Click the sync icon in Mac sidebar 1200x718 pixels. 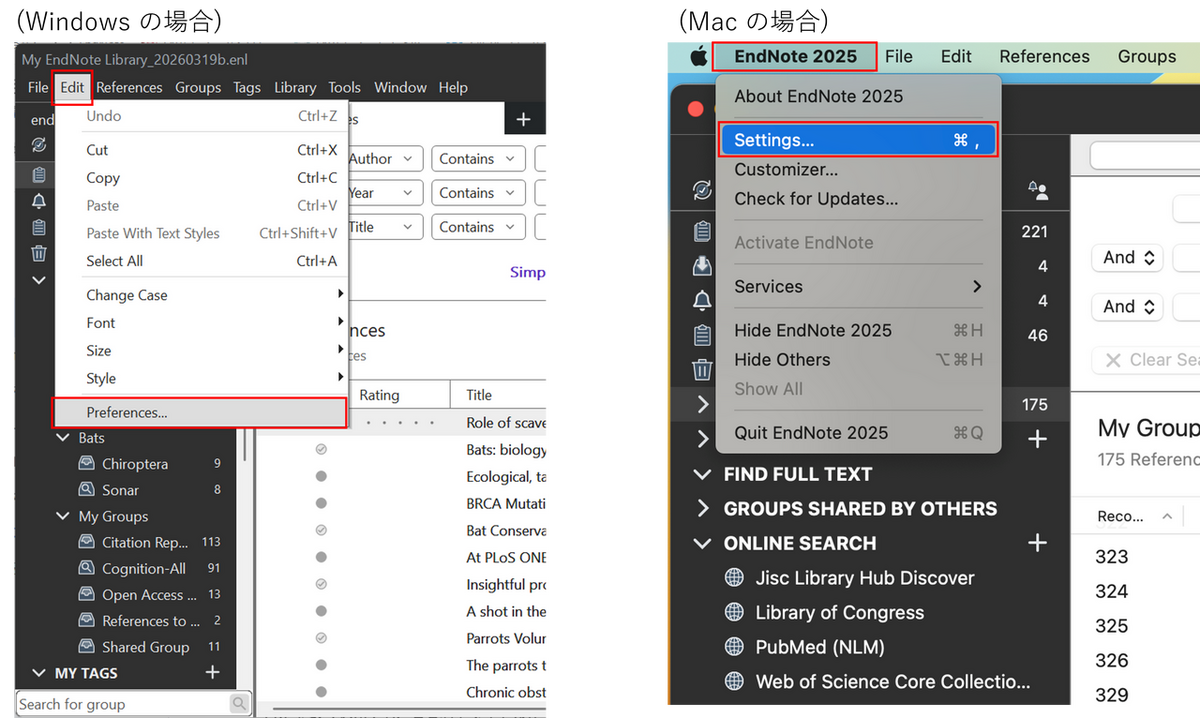coord(702,190)
